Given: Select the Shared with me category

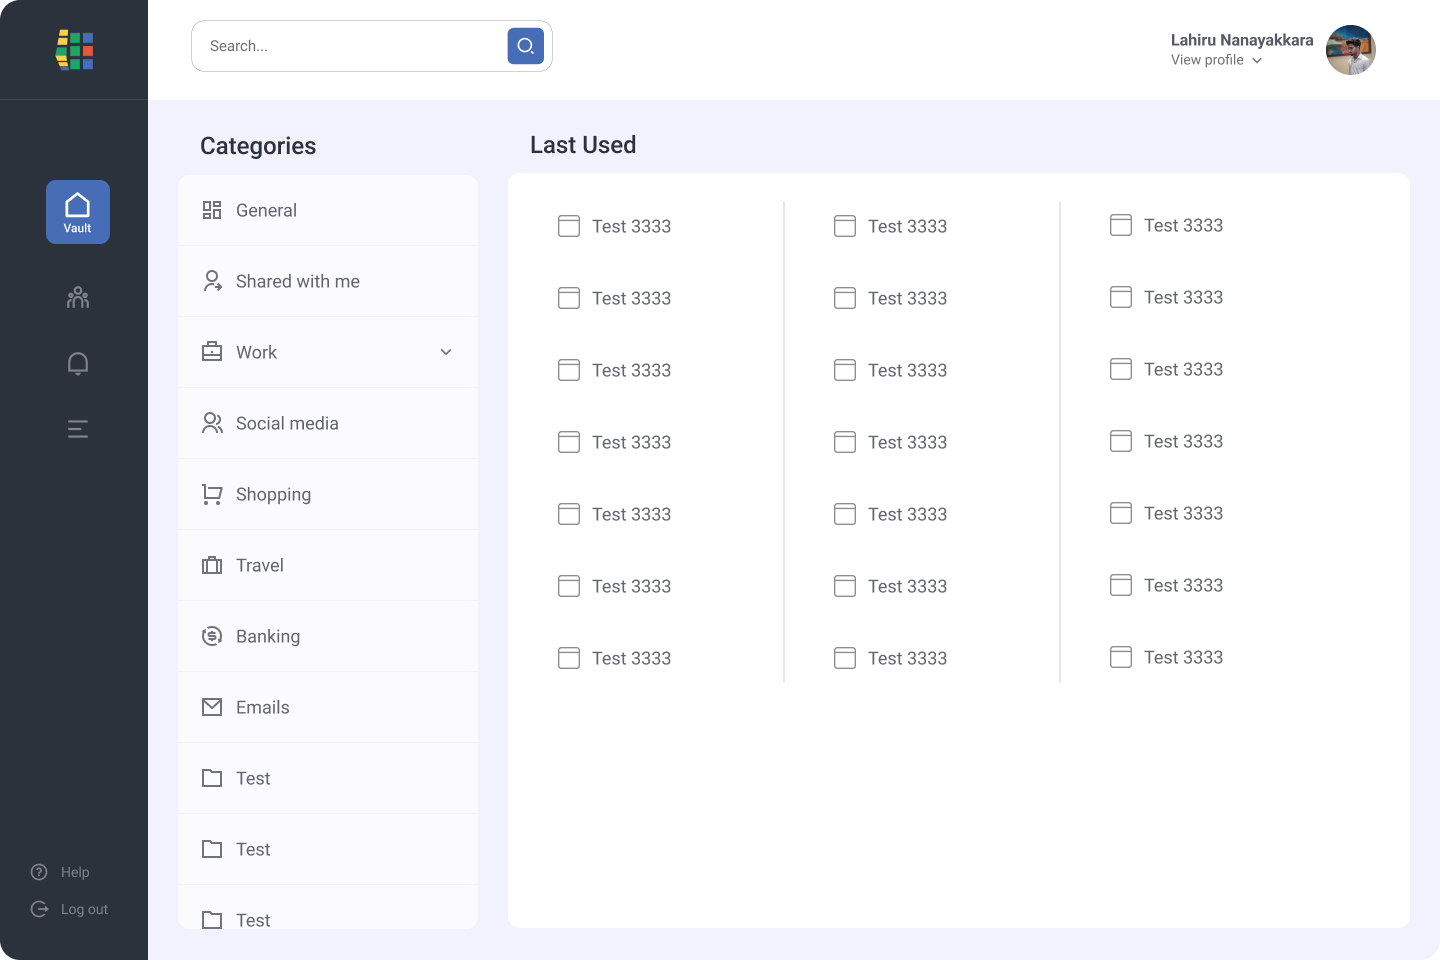Looking at the screenshot, I should click(x=297, y=281).
